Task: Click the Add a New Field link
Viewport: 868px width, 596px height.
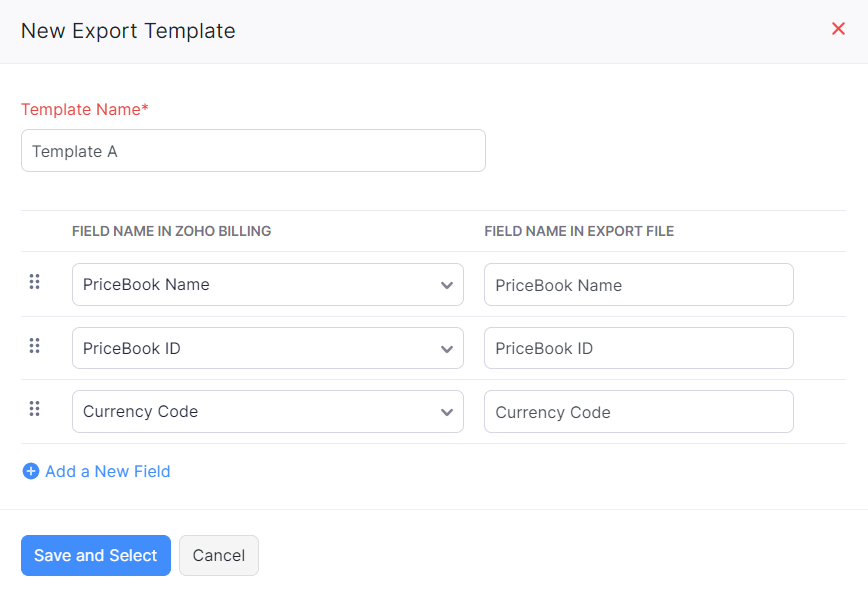Action: pyautogui.click(x=107, y=471)
